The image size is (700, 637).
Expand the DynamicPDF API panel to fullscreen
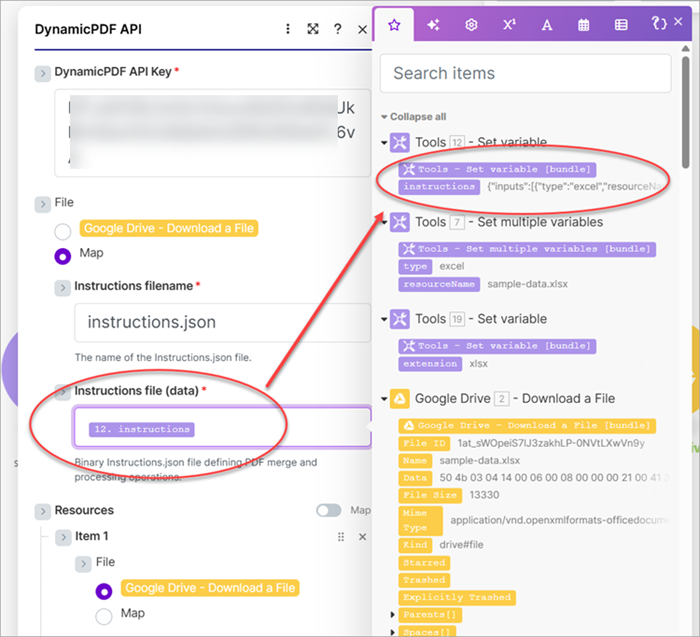313,29
